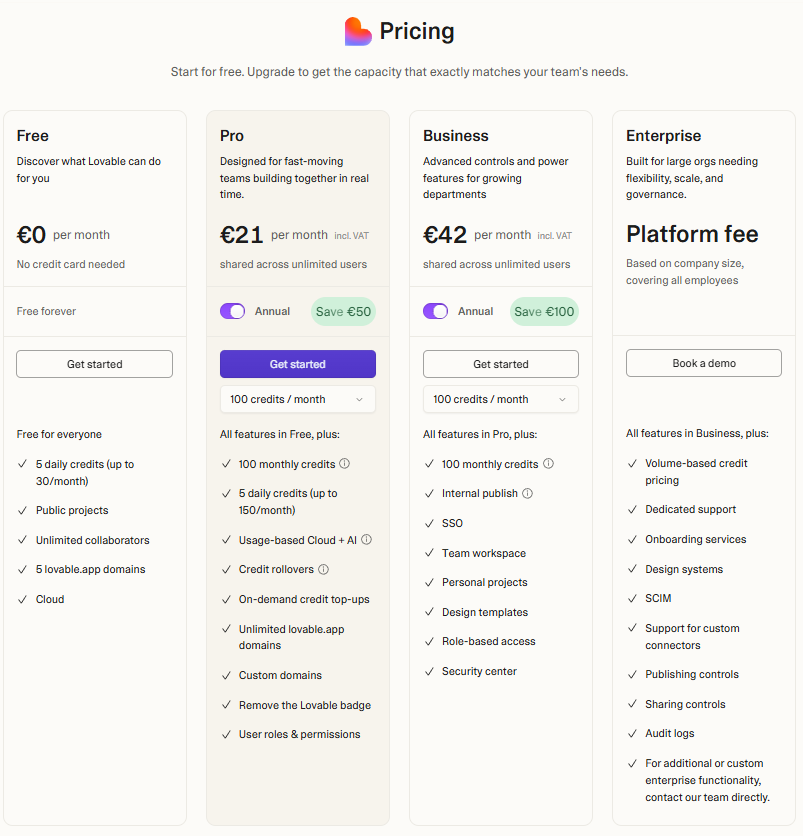Click Get started on the Business plan
This screenshot has width=803, height=836.
(x=500, y=364)
